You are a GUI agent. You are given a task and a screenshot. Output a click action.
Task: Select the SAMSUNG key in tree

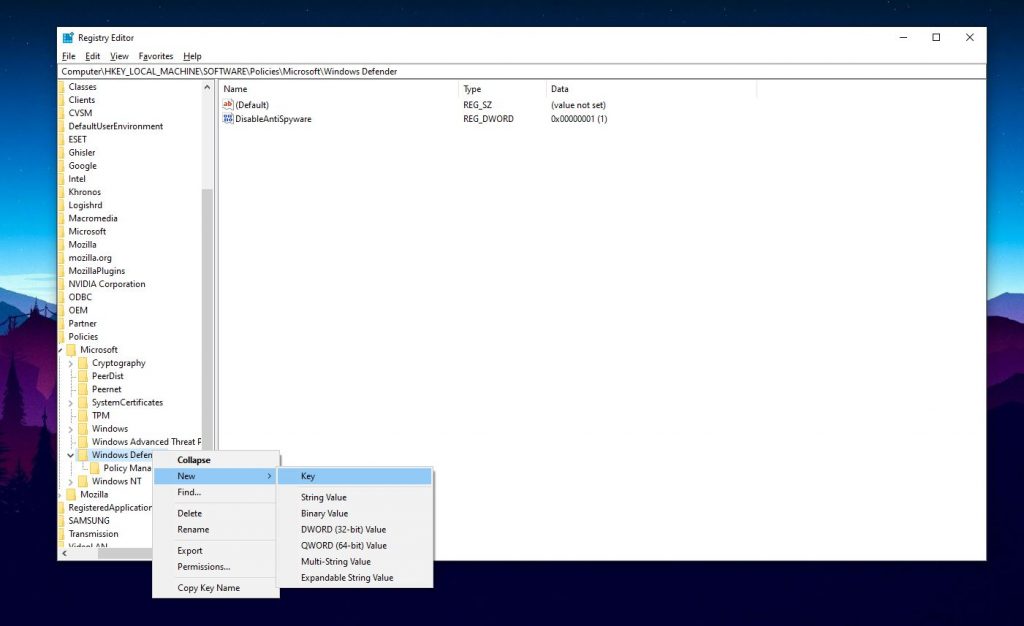pyautogui.click(x=89, y=521)
